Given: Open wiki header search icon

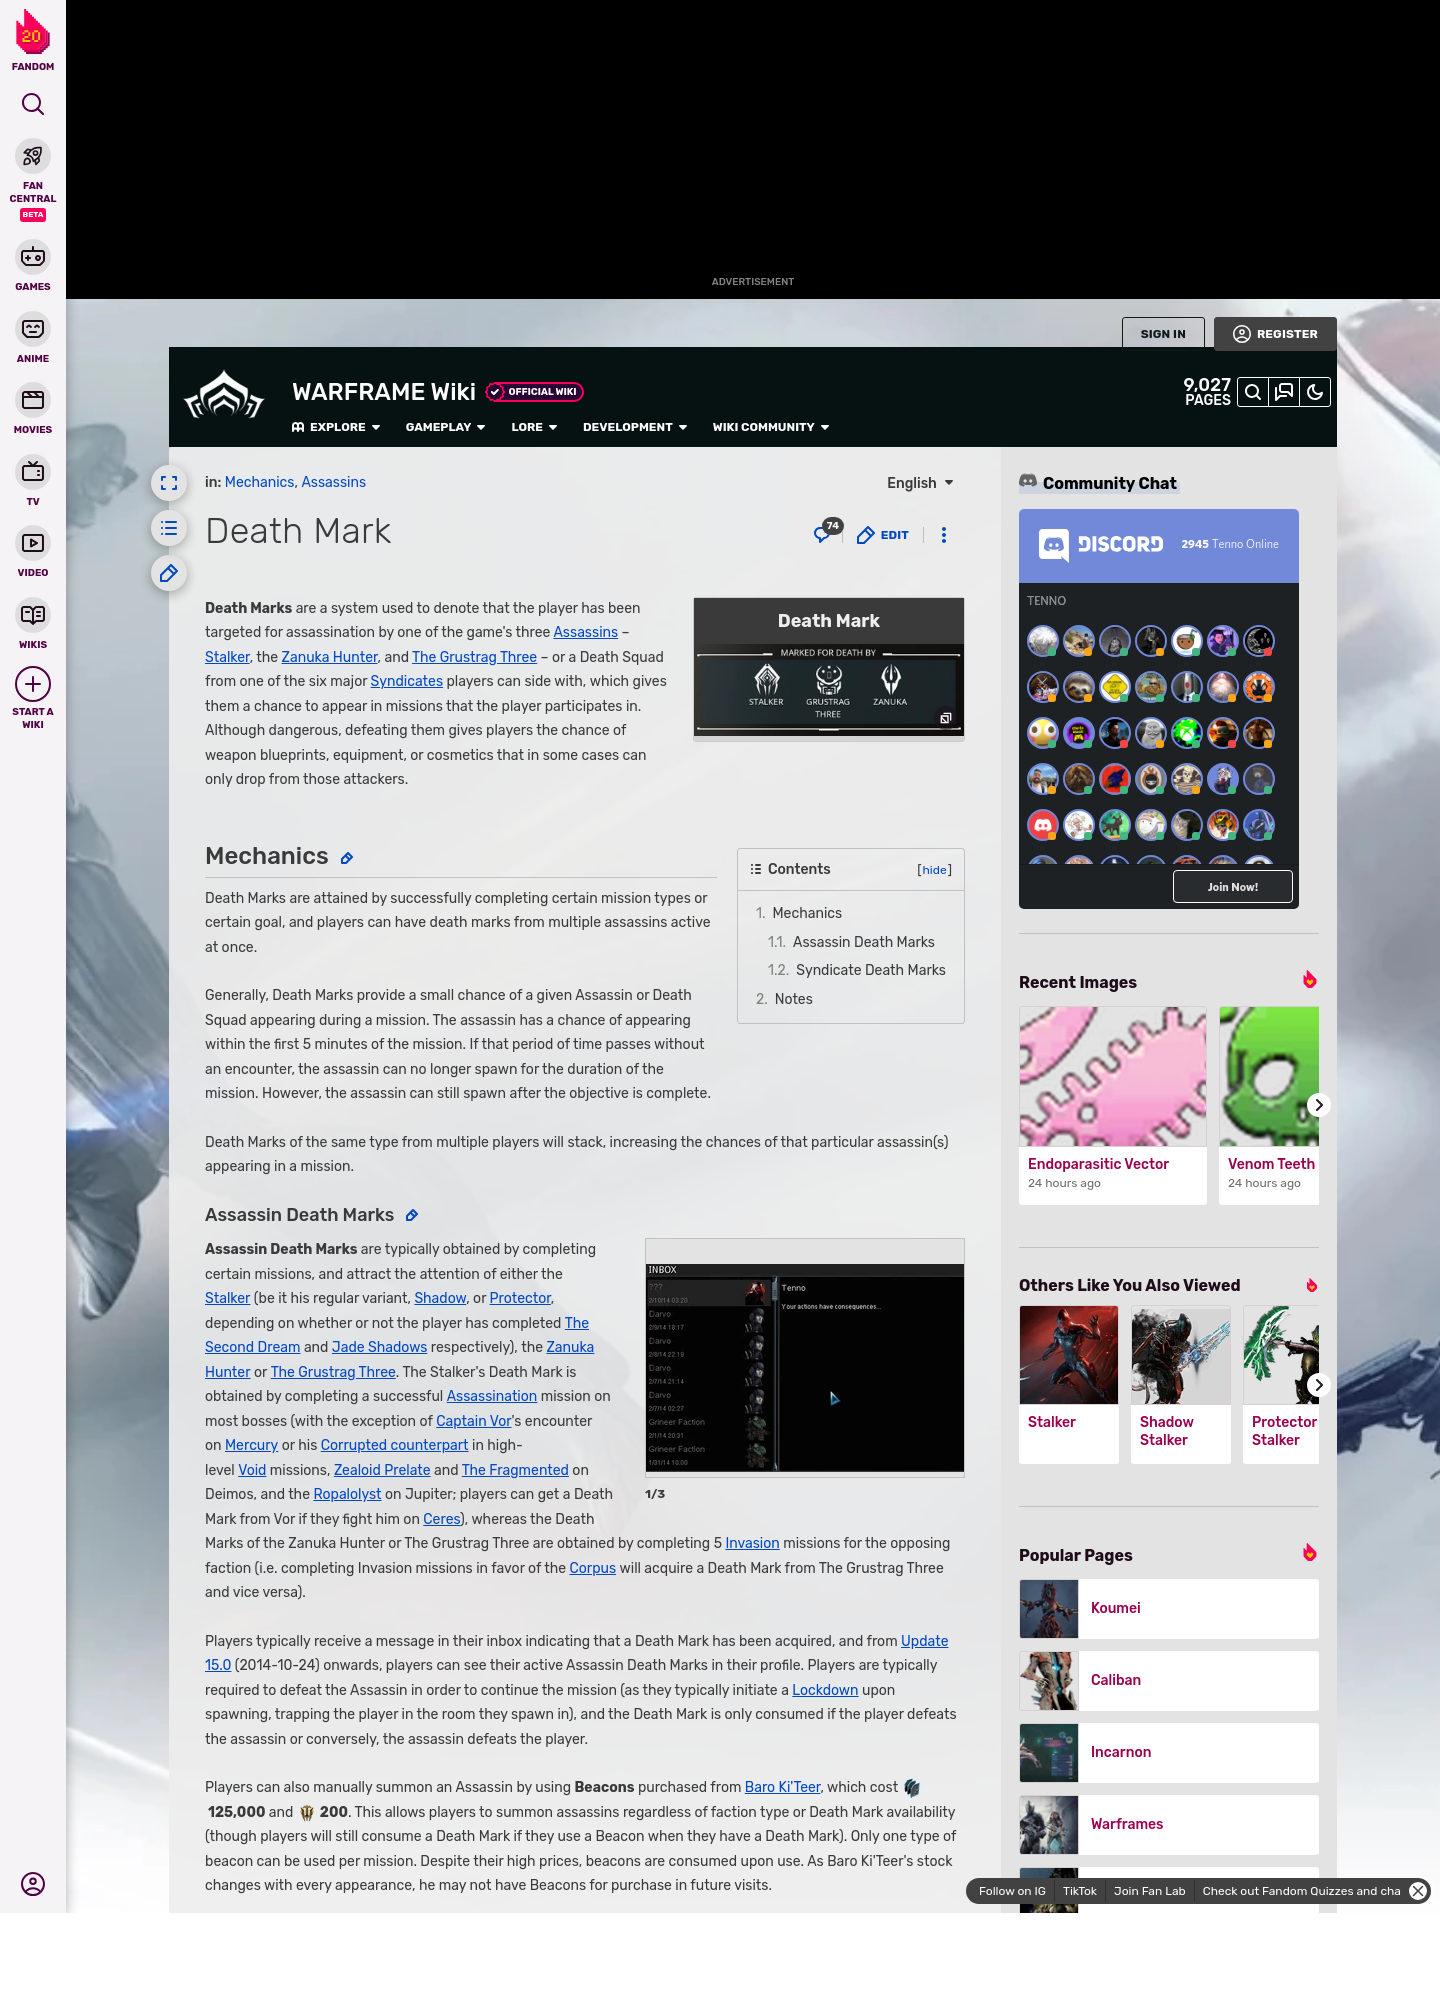Looking at the screenshot, I should click(x=1253, y=392).
